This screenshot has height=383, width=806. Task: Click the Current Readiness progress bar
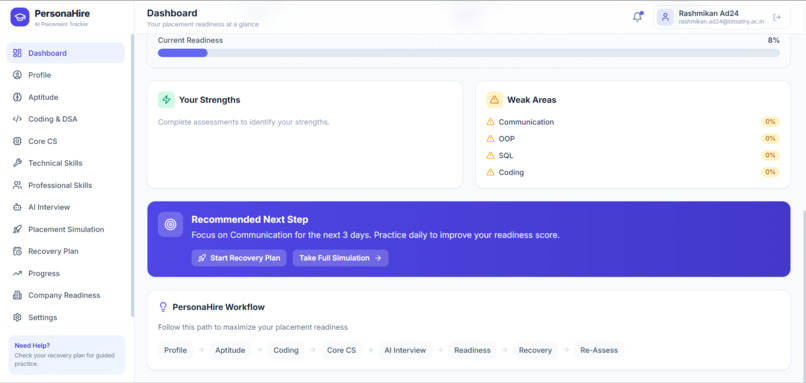469,53
